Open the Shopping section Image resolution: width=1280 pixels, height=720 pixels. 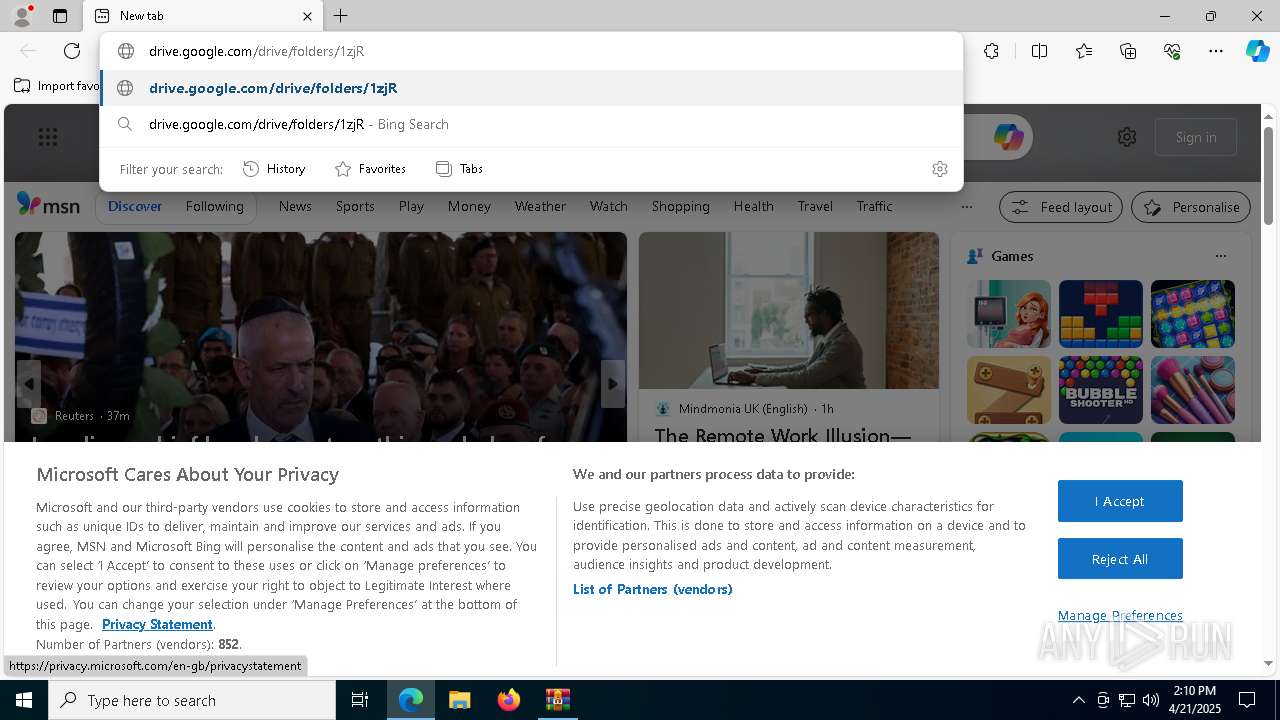tap(680, 206)
